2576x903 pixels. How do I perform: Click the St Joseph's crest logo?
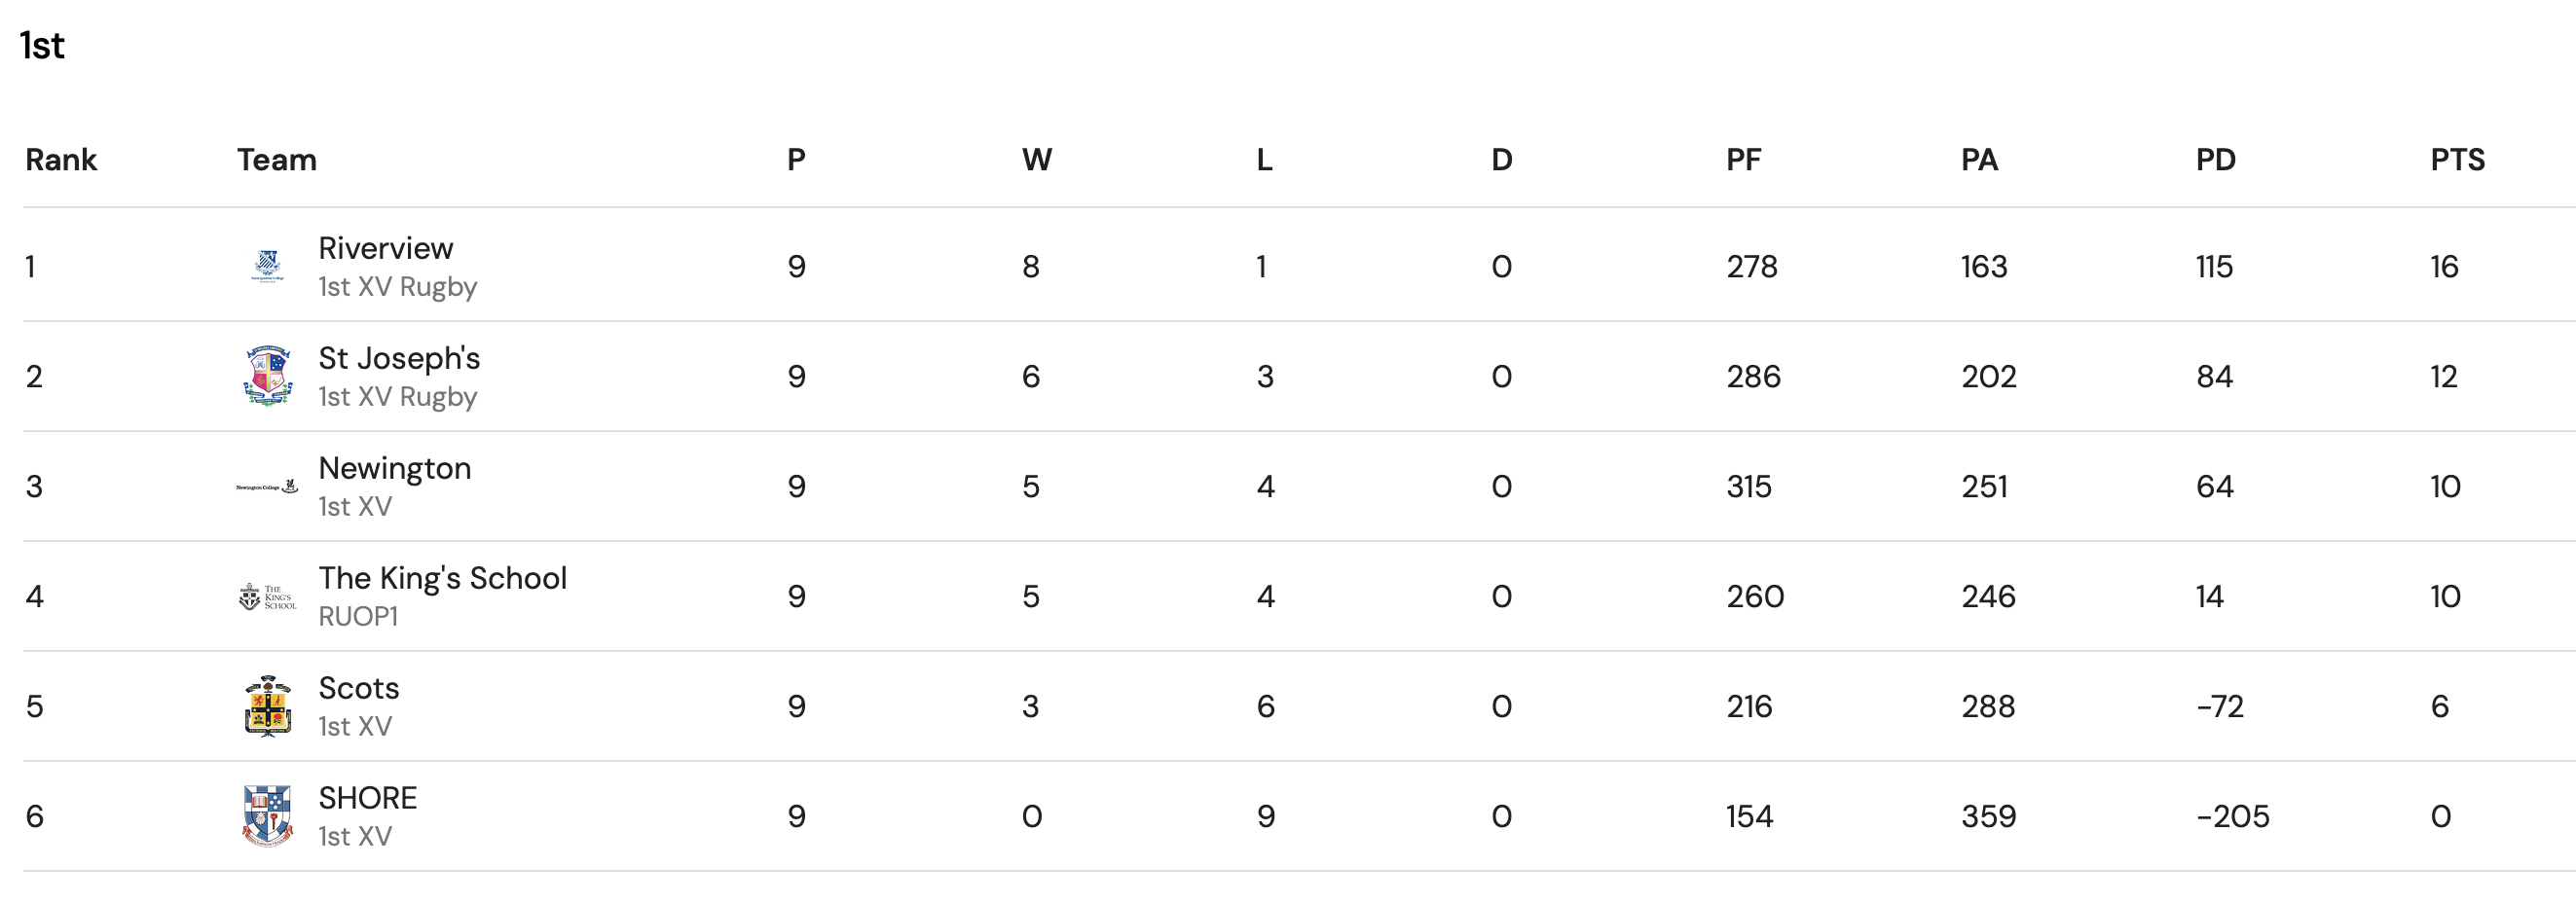(268, 376)
